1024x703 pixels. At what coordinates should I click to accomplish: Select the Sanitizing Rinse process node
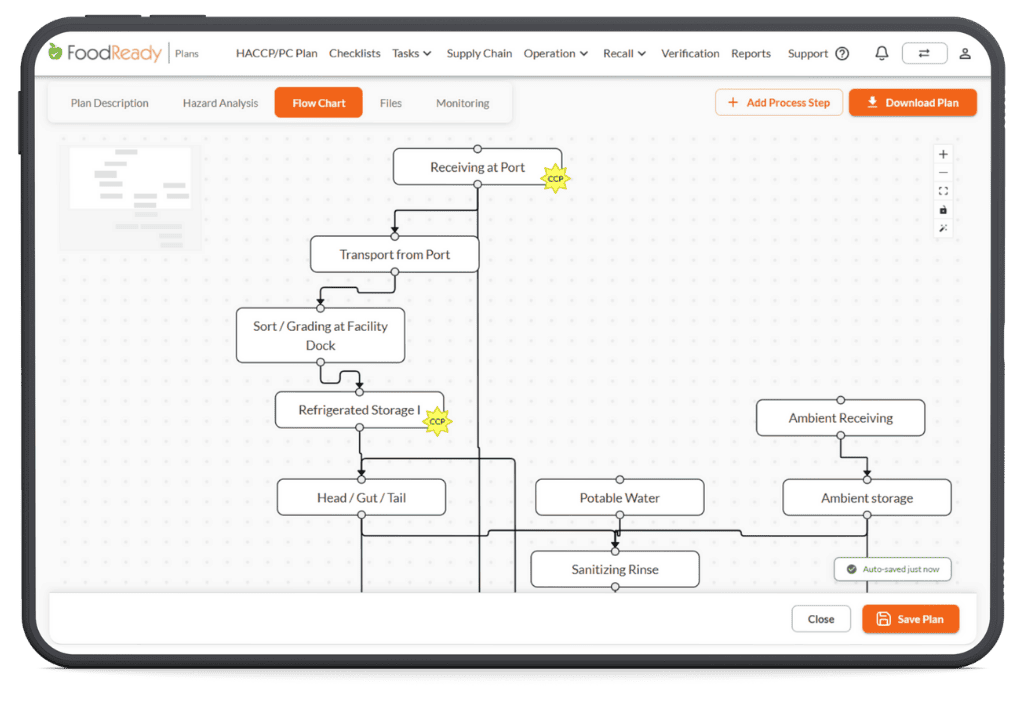[615, 569]
